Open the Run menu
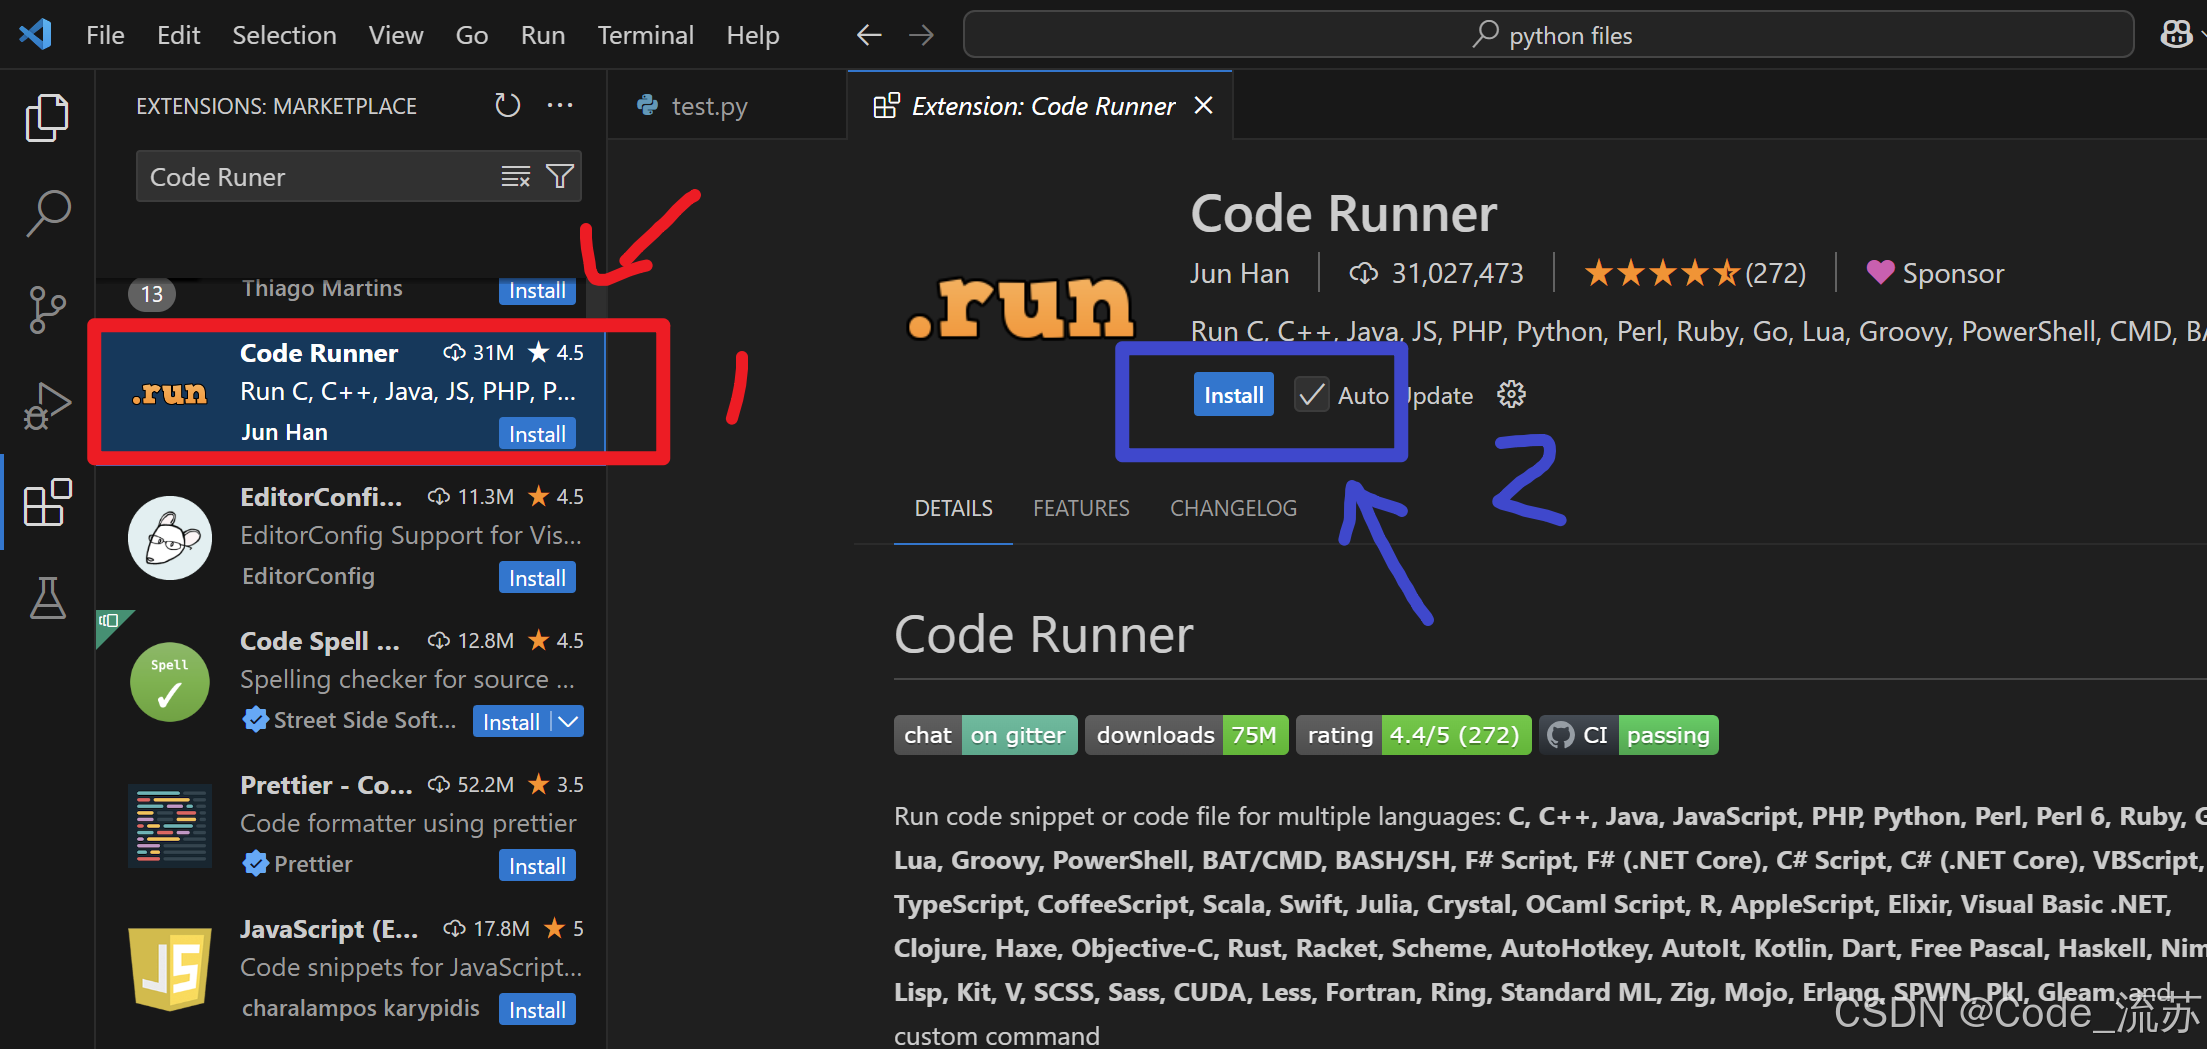This screenshot has height=1049, width=2207. pos(542,35)
